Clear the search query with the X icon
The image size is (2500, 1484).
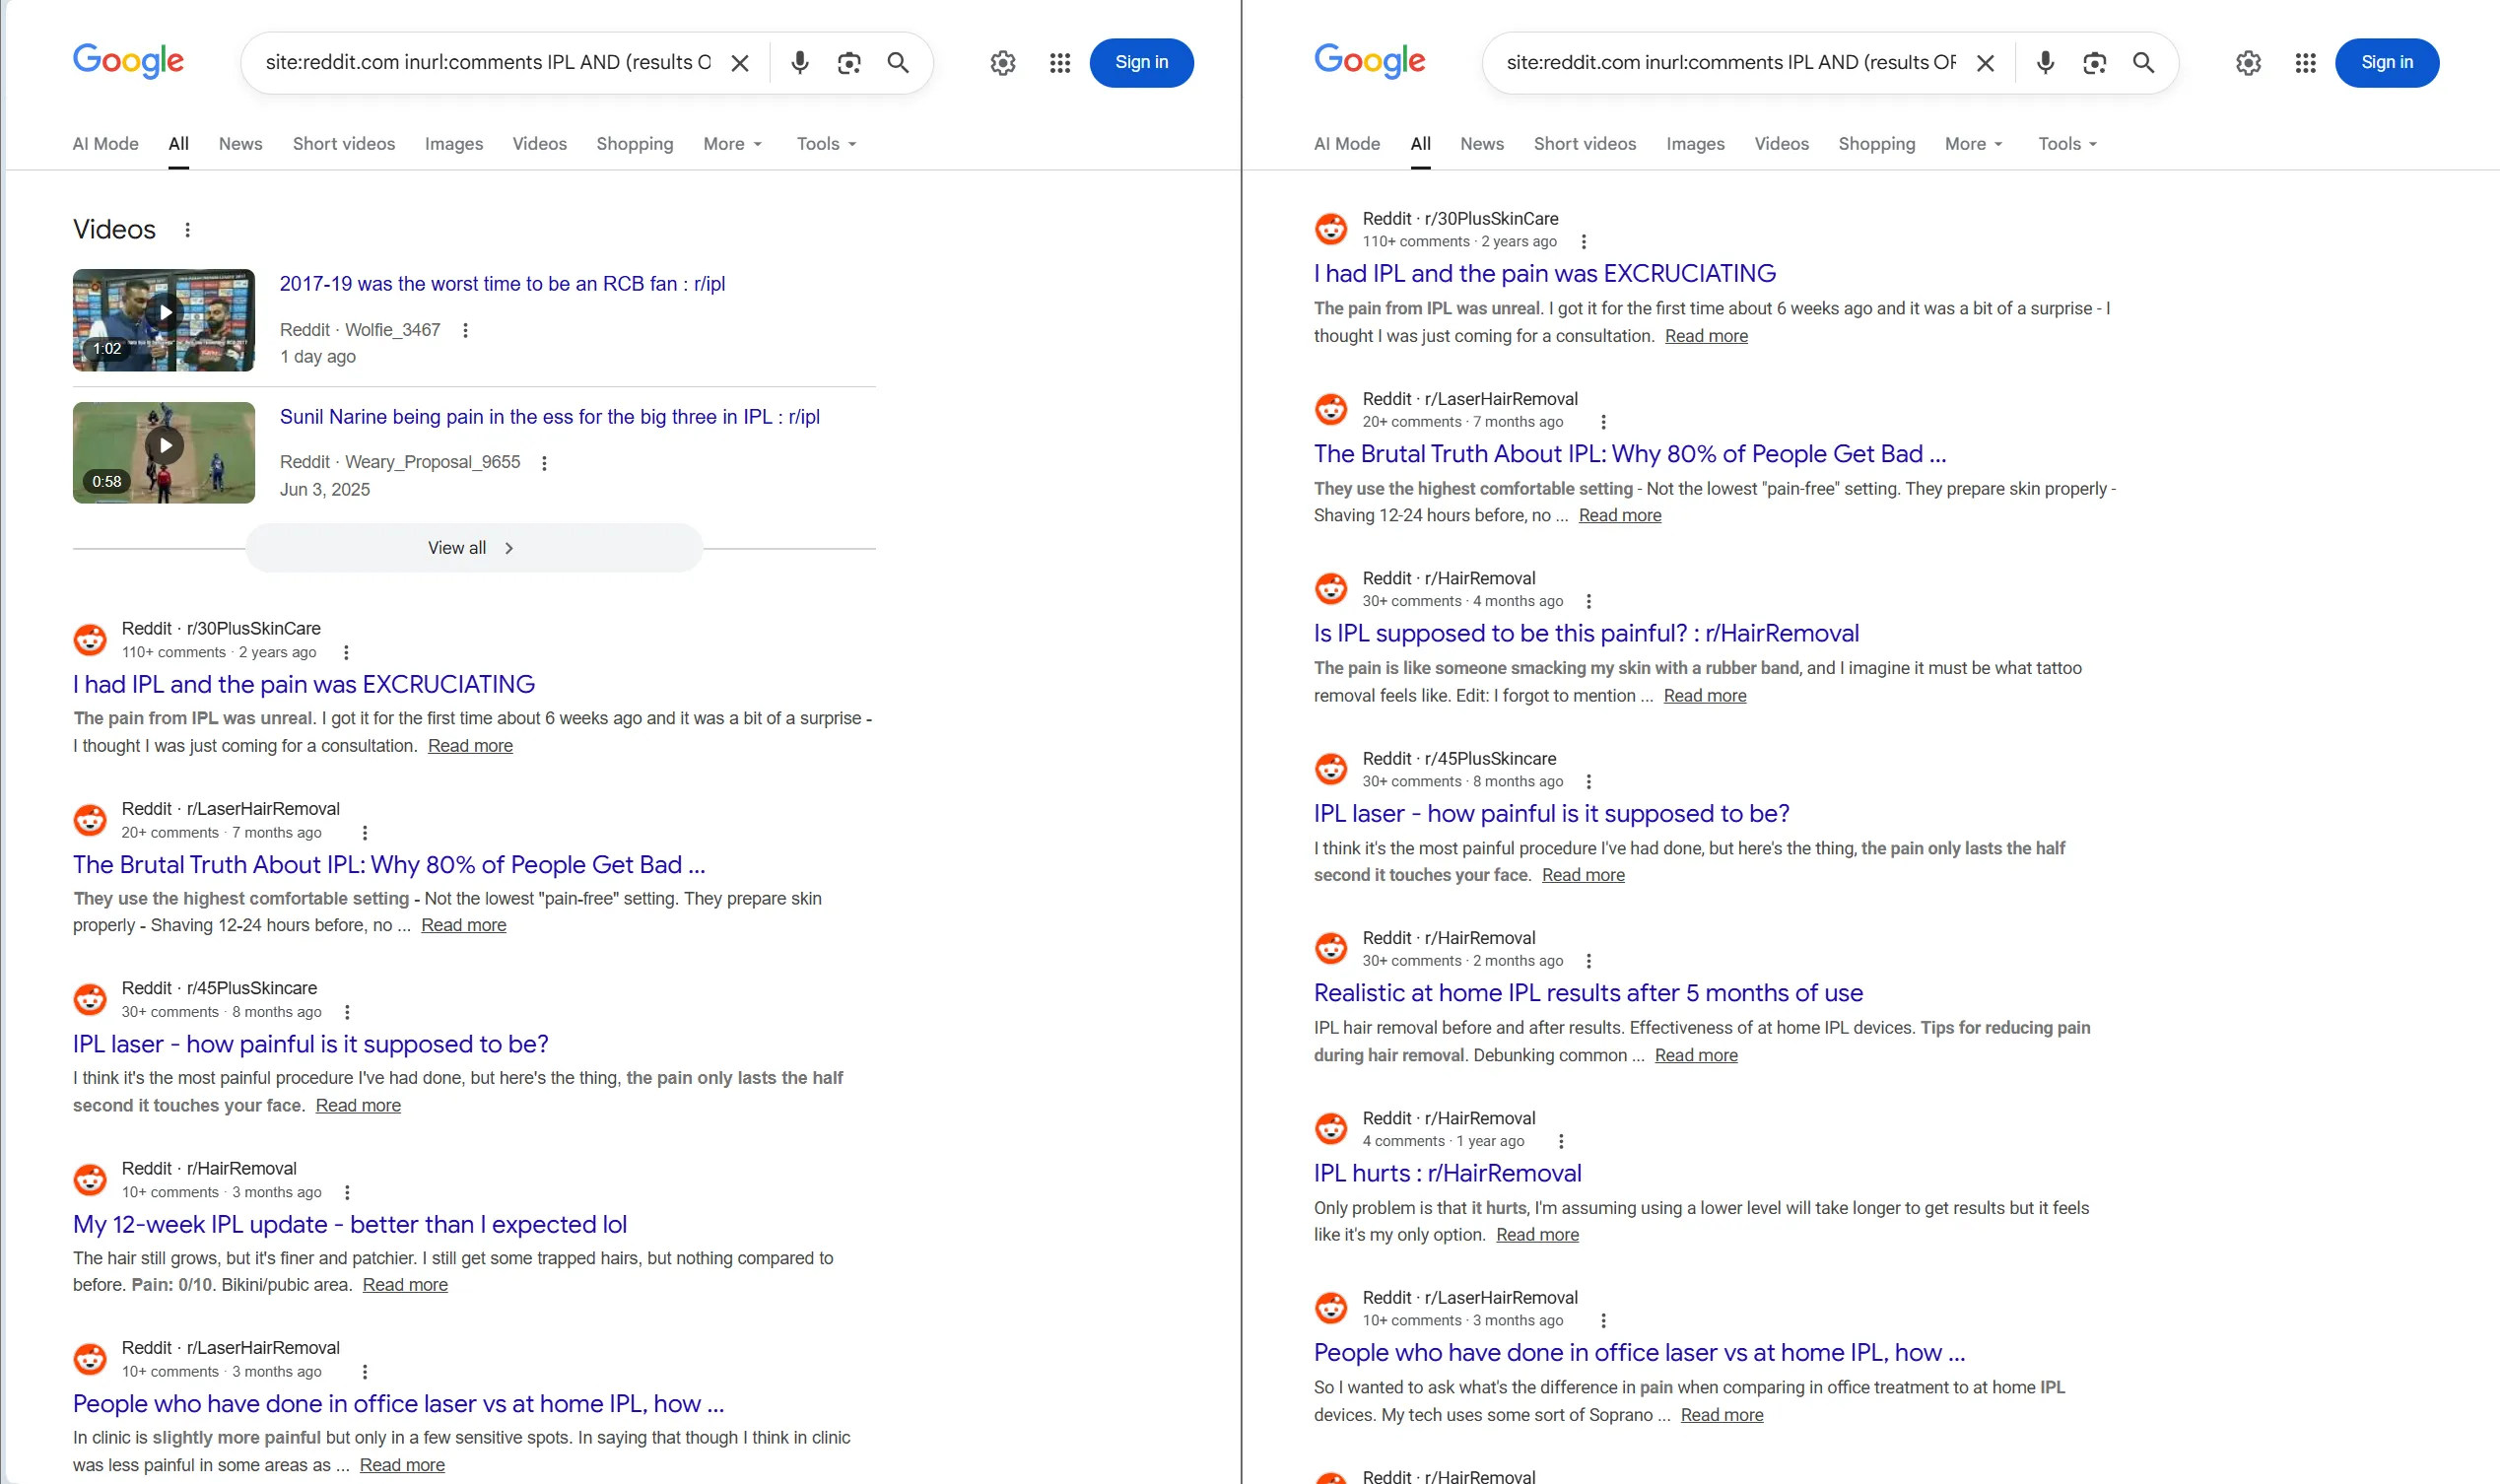click(x=740, y=62)
